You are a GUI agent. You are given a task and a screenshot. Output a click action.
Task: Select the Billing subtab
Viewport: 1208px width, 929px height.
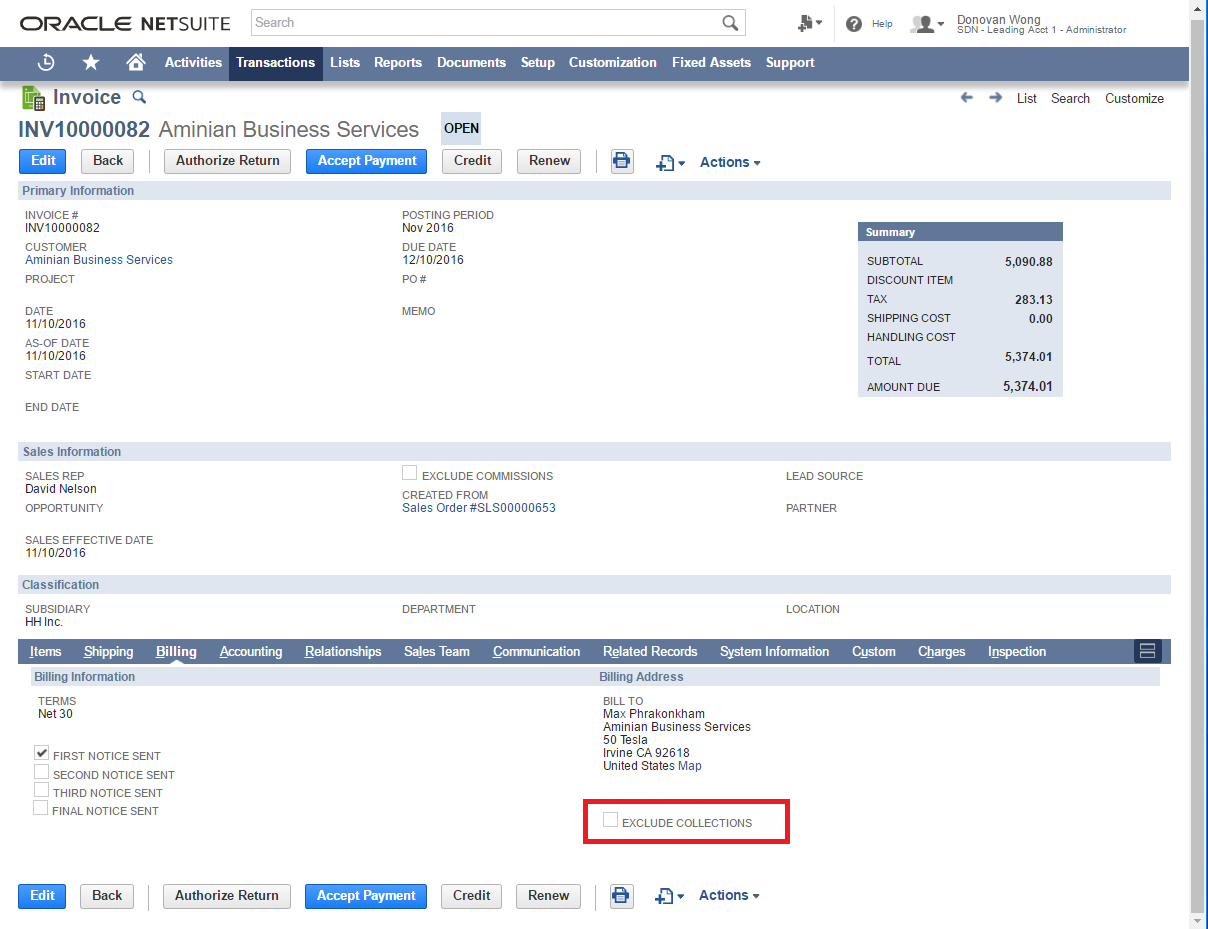point(176,651)
